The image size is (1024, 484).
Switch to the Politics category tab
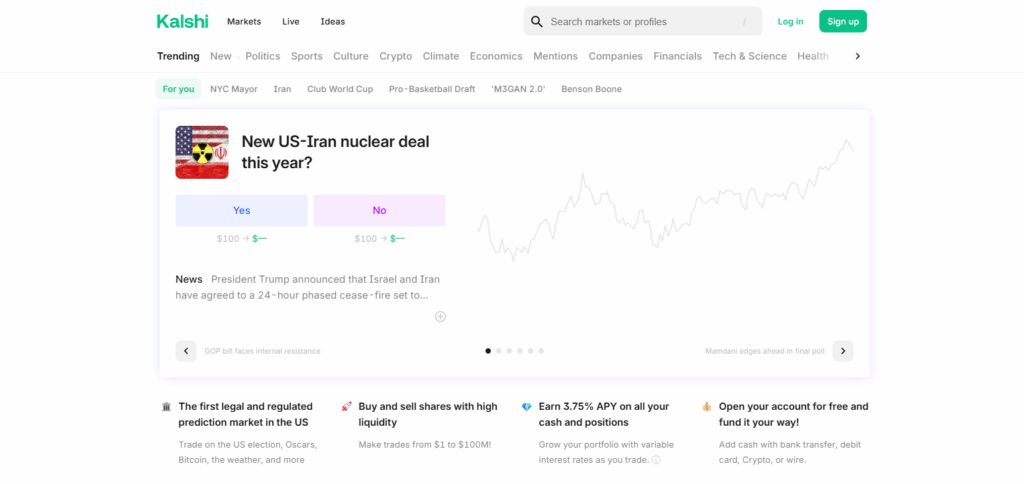(263, 56)
